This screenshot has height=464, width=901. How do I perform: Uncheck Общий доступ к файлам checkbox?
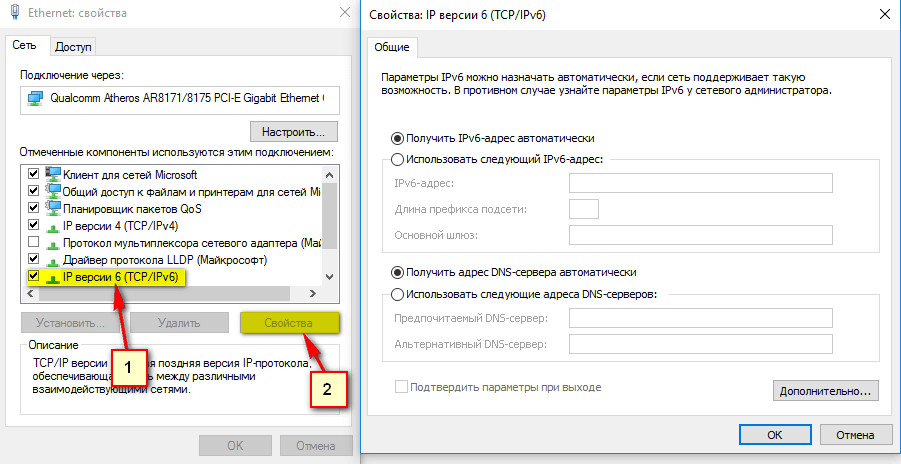point(33,191)
